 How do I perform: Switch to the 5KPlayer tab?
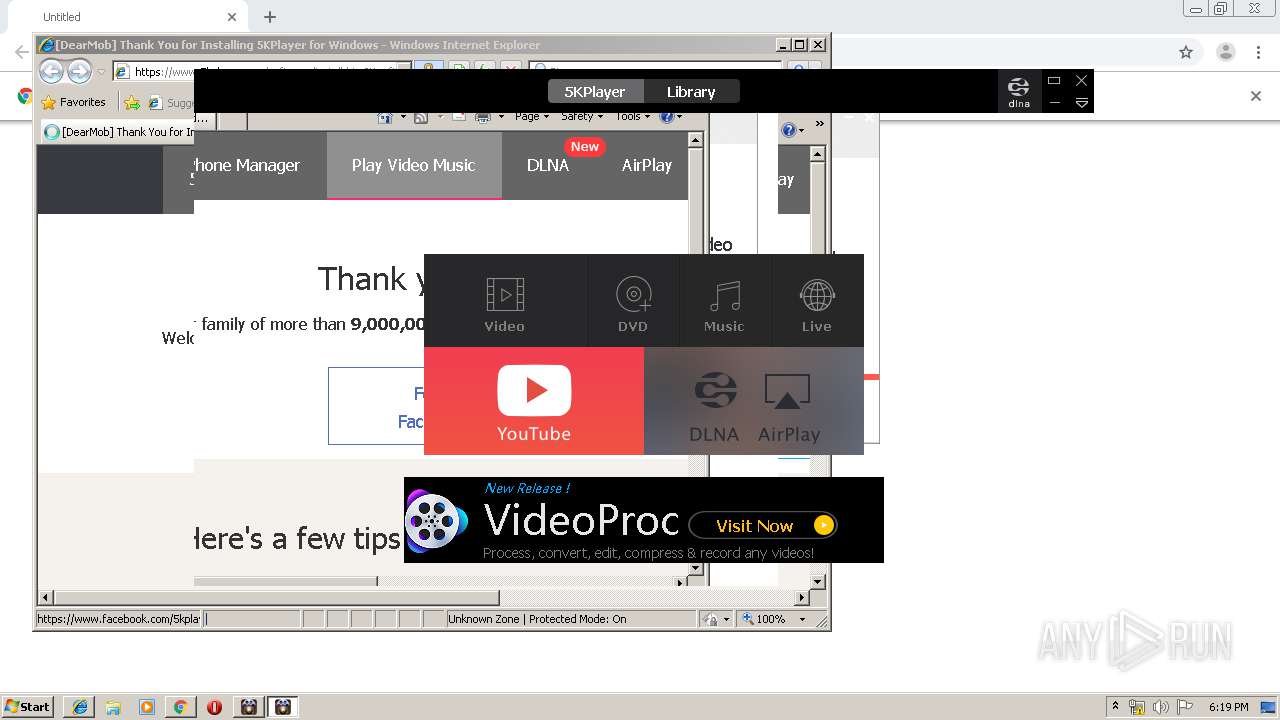[595, 92]
